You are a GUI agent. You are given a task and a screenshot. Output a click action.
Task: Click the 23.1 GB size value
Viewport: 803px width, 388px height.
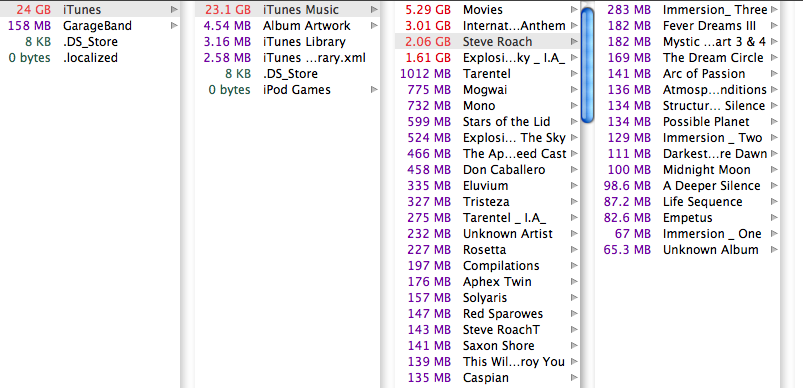point(228,10)
